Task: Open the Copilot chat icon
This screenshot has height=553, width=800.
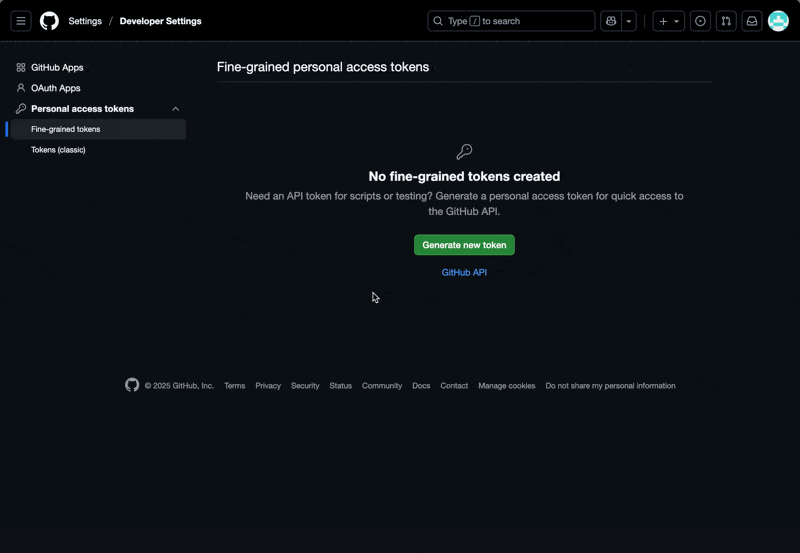Action: [x=611, y=21]
